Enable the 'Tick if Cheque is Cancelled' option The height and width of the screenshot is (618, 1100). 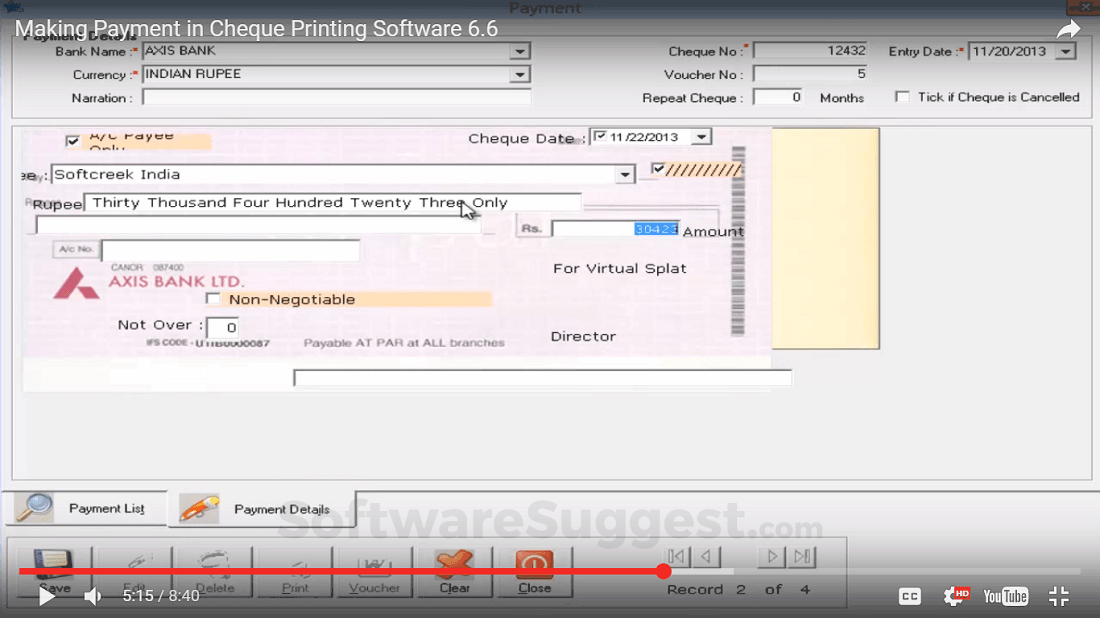903,96
